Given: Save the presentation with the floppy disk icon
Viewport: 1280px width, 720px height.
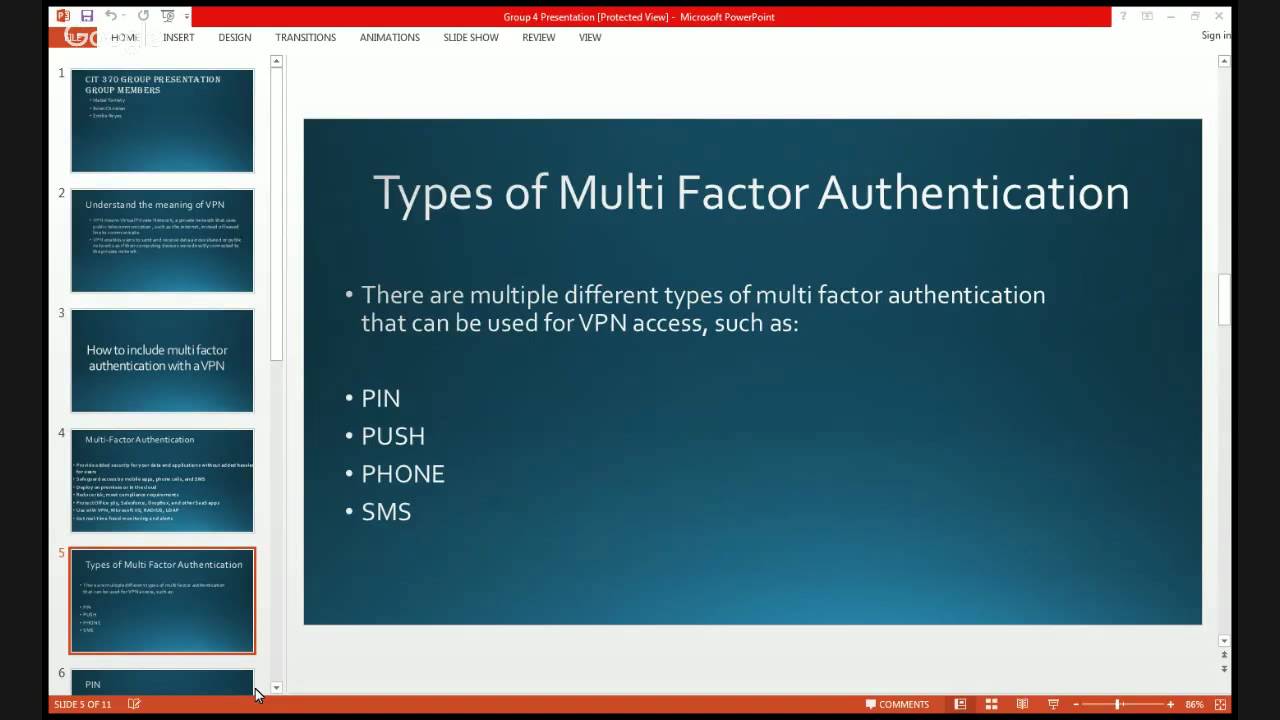Looking at the screenshot, I should coord(87,16).
